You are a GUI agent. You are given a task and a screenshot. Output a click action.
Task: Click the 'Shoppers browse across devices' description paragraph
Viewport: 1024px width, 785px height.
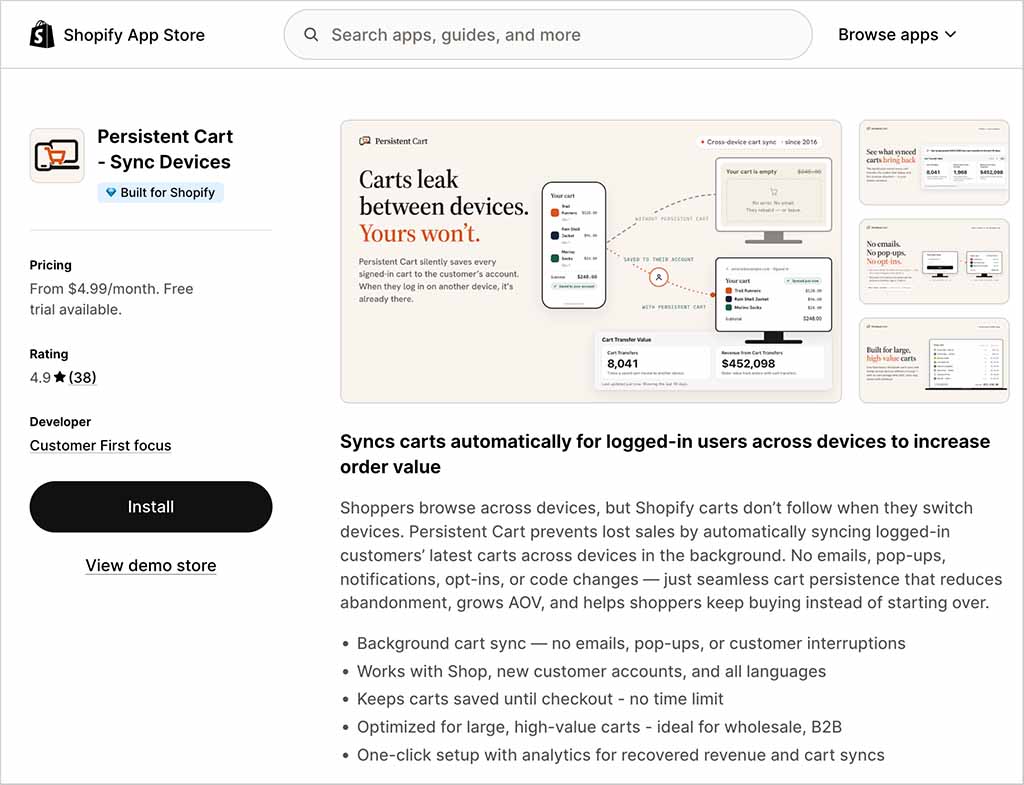[671, 555]
